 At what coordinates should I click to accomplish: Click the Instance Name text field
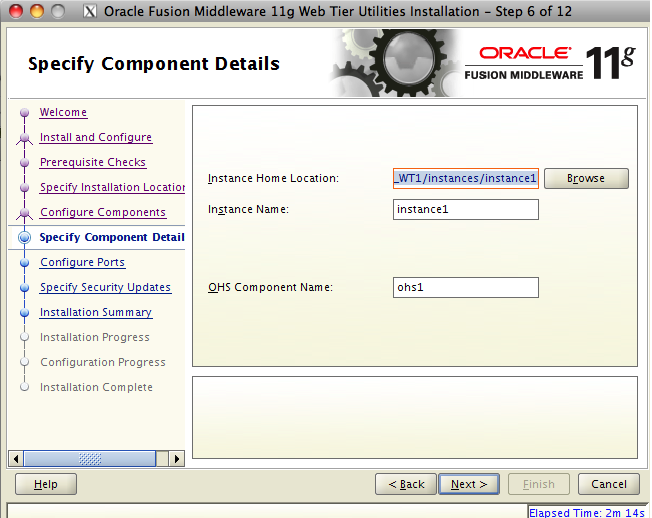pos(466,209)
